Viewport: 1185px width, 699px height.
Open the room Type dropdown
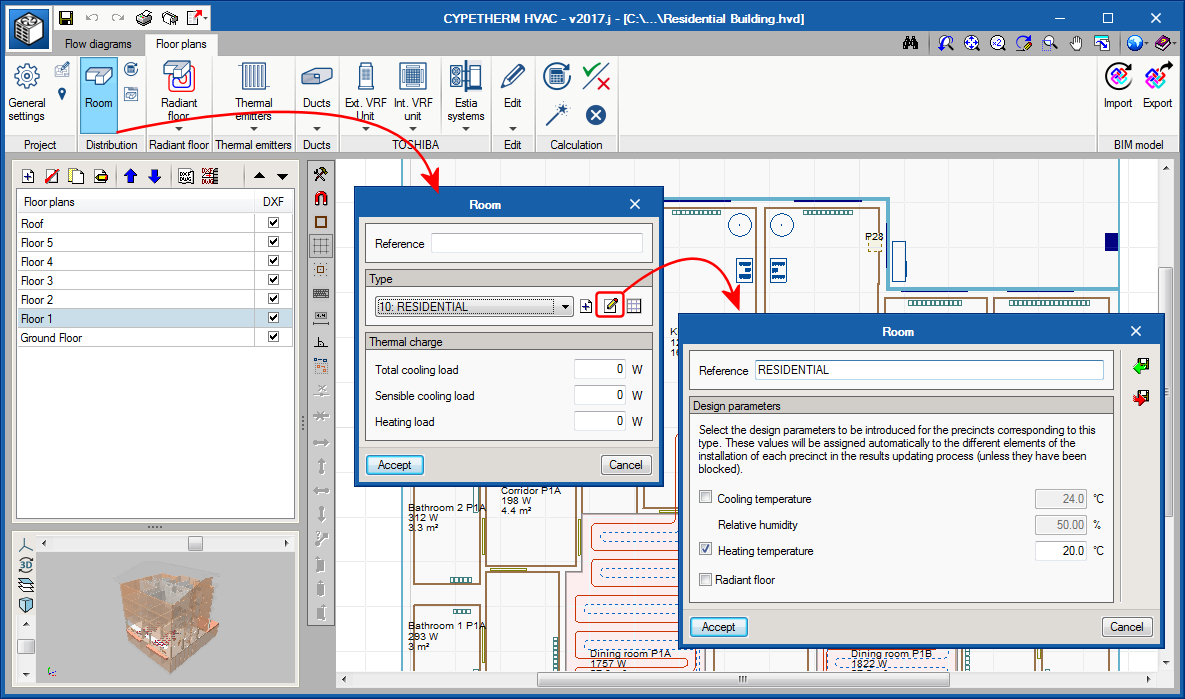[566, 307]
